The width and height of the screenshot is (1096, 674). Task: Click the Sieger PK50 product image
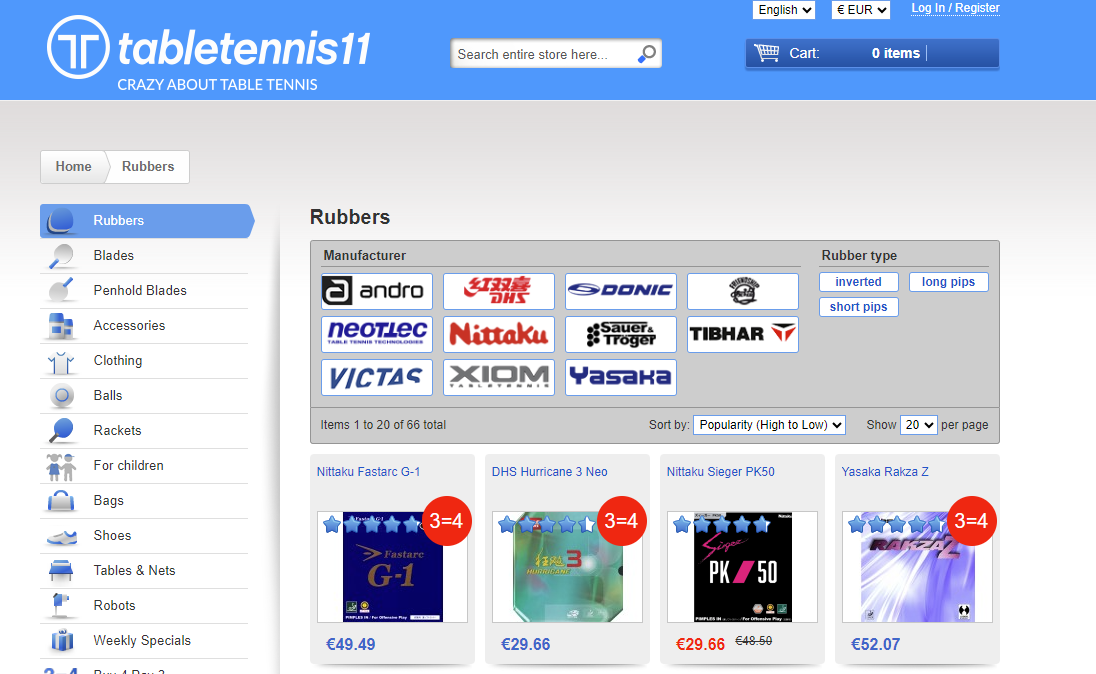(x=742, y=567)
